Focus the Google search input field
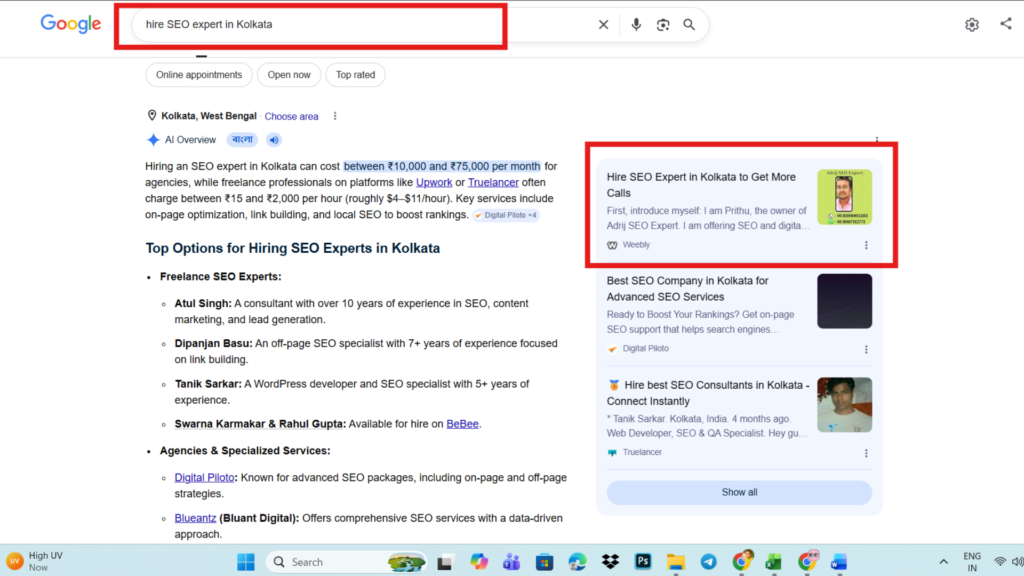 [366, 25]
